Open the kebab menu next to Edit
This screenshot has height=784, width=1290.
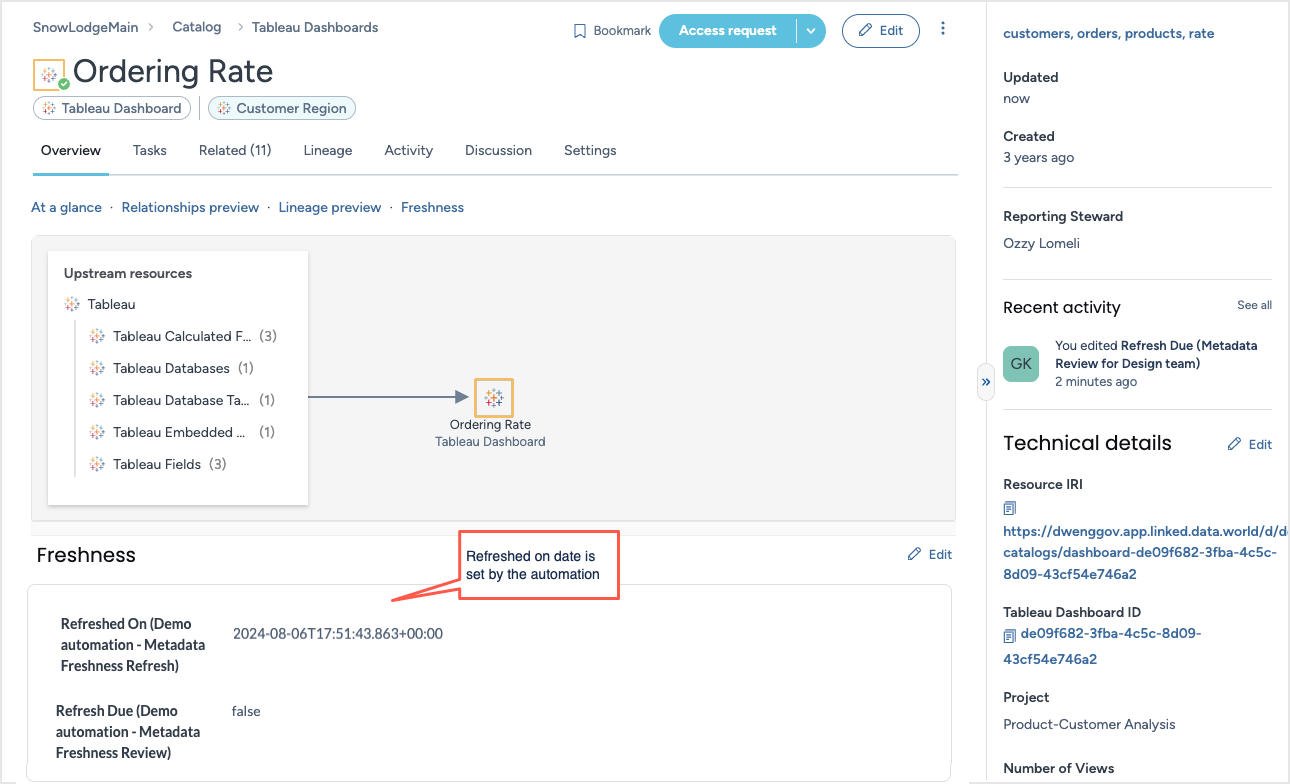[x=943, y=30]
